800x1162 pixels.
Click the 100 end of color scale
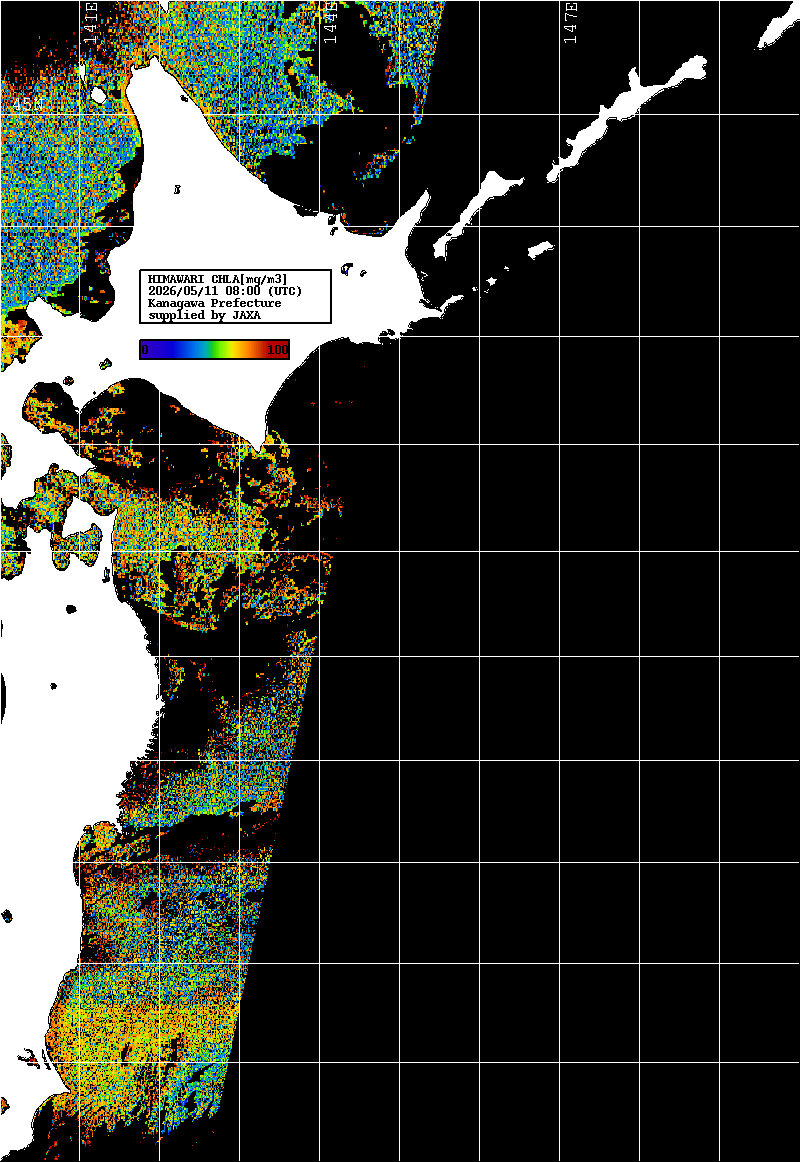click(x=278, y=350)
